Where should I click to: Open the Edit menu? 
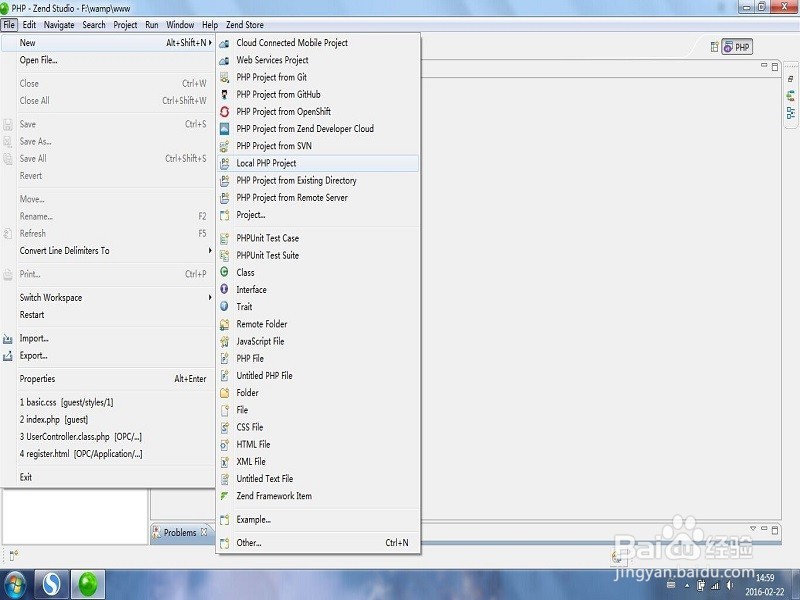tap(29, 24)
